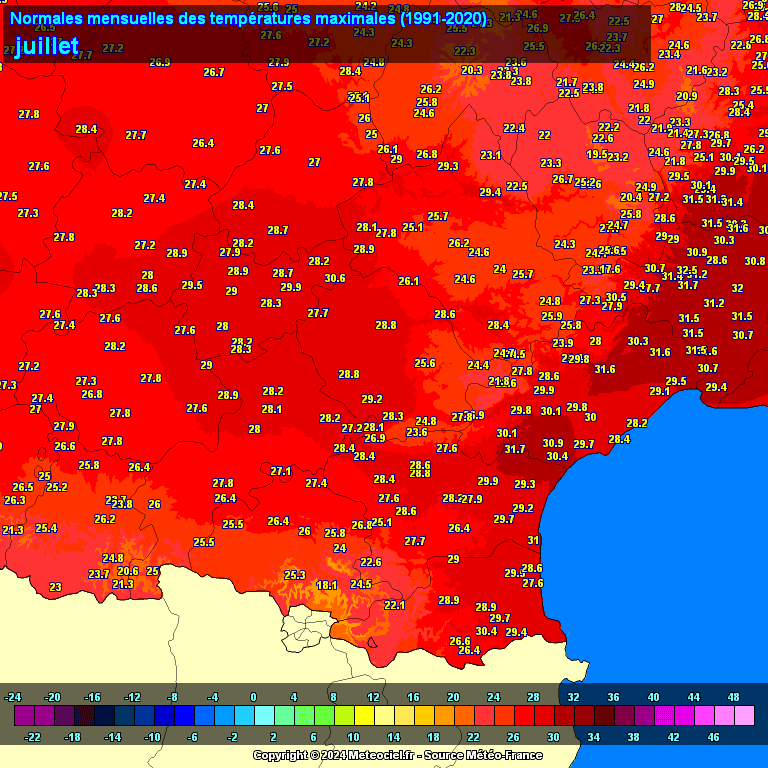
Task: Select the last pink swatch after 48
Action: [x=744, y=716]
